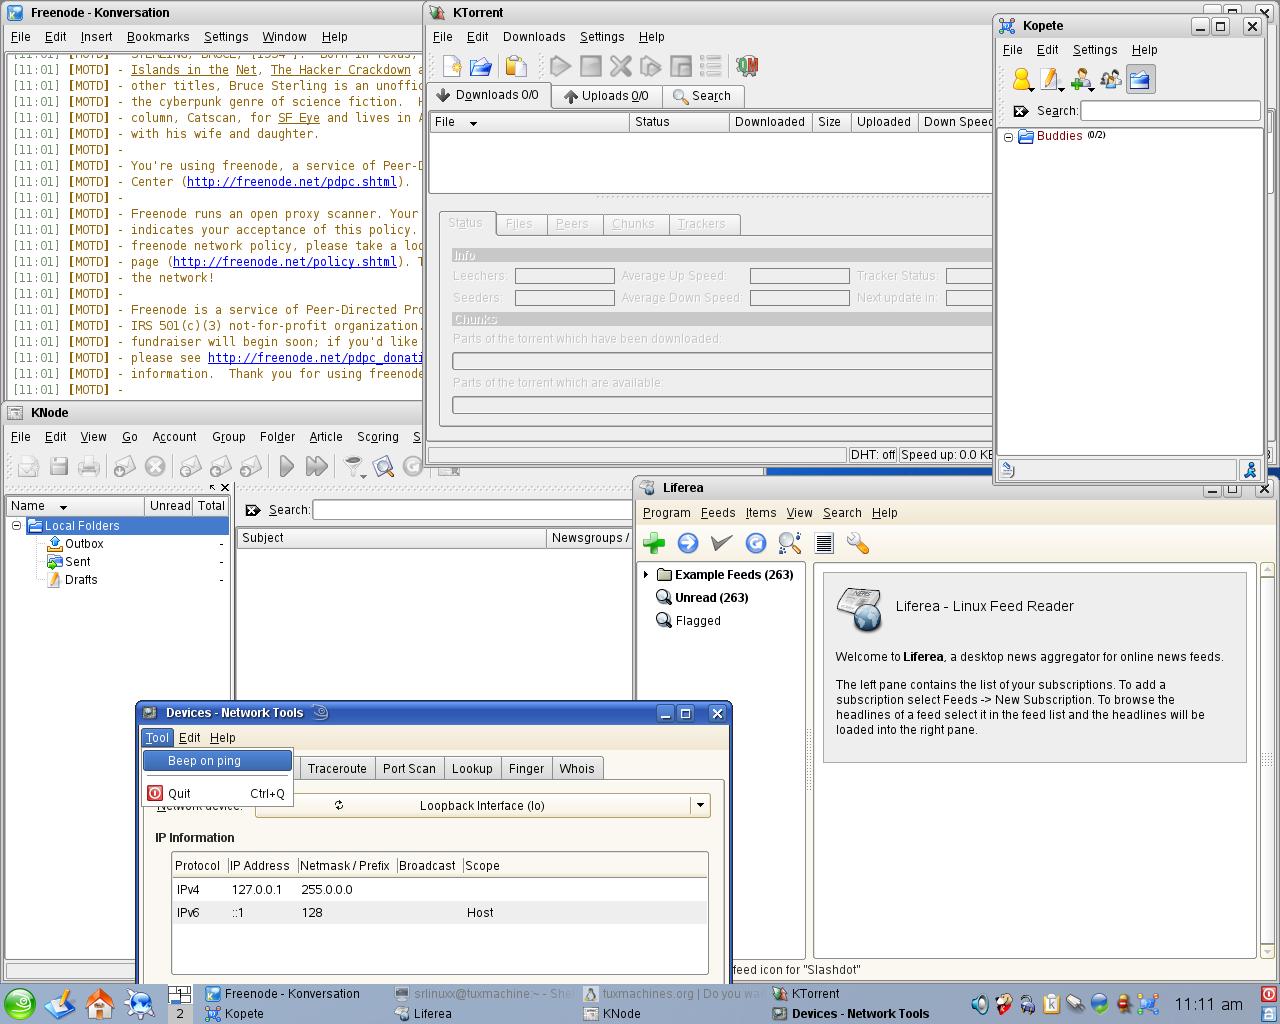Open the Downloads menu in KTorrent

click(x=534, y=37)
